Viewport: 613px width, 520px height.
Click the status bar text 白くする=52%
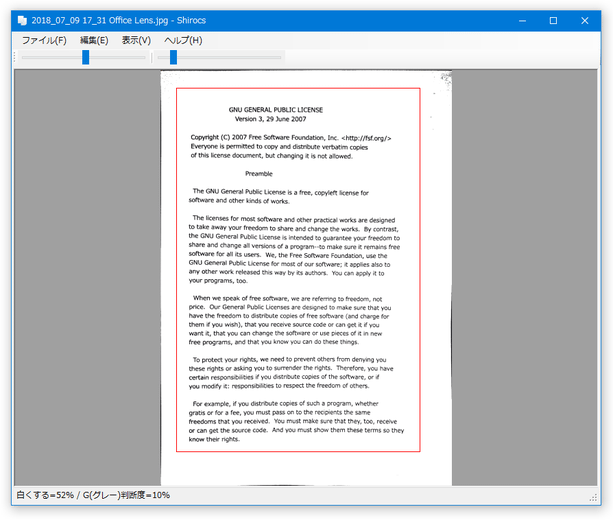click(x=45, y=495)
